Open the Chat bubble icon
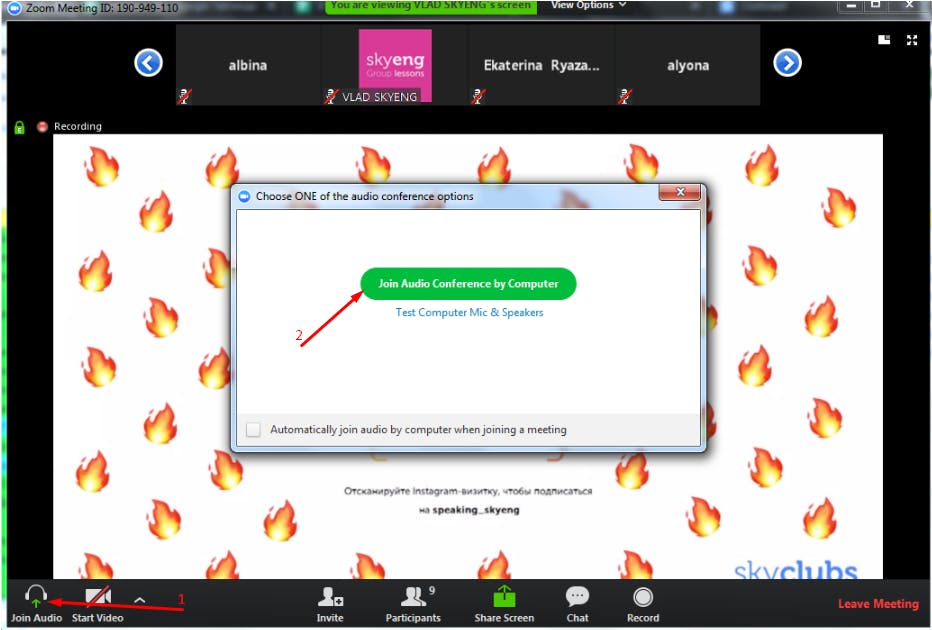 (577, 596)
